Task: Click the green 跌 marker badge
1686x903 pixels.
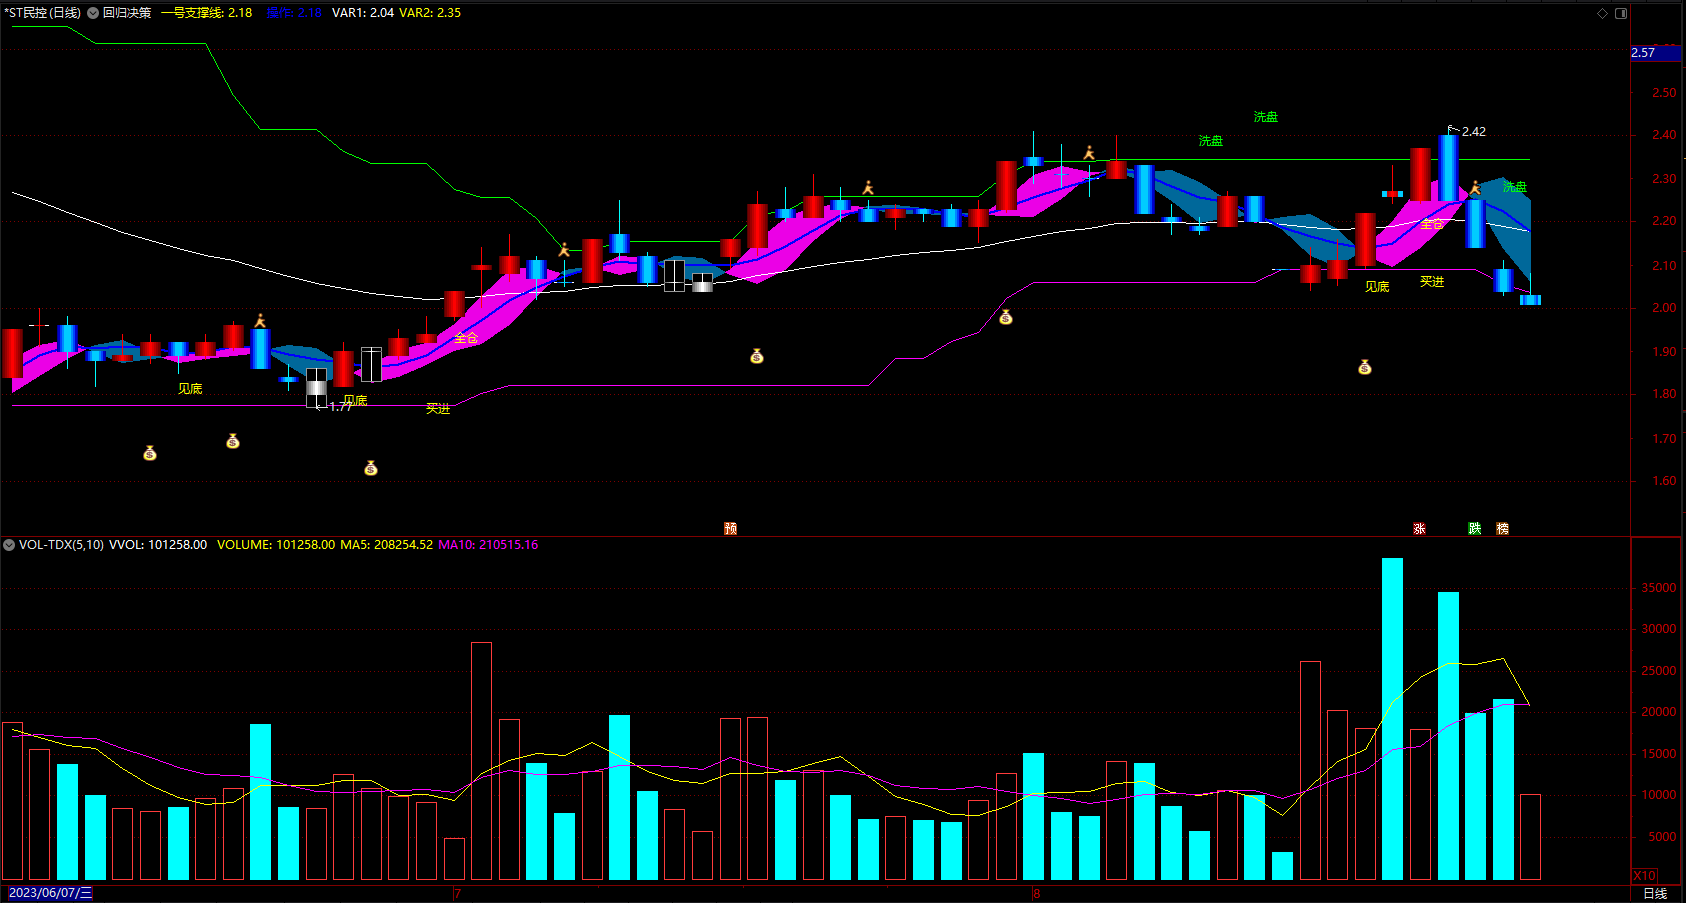Action: [1475, 528]
